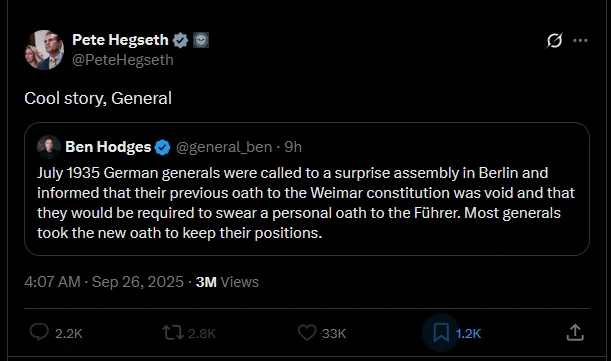This screenshot has height=361, width=611.
Task: Click the government affiliation seal badge
Action: (201, 40)
